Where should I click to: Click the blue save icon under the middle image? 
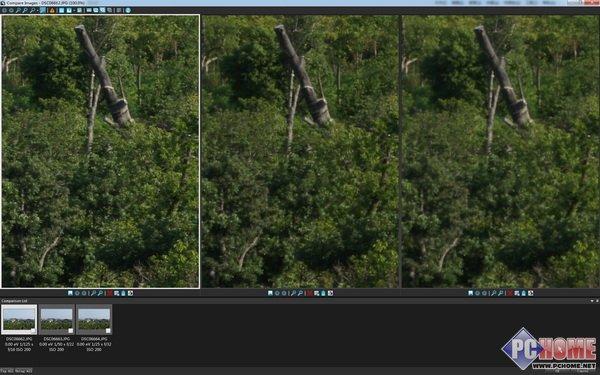(x=270, y=293)
